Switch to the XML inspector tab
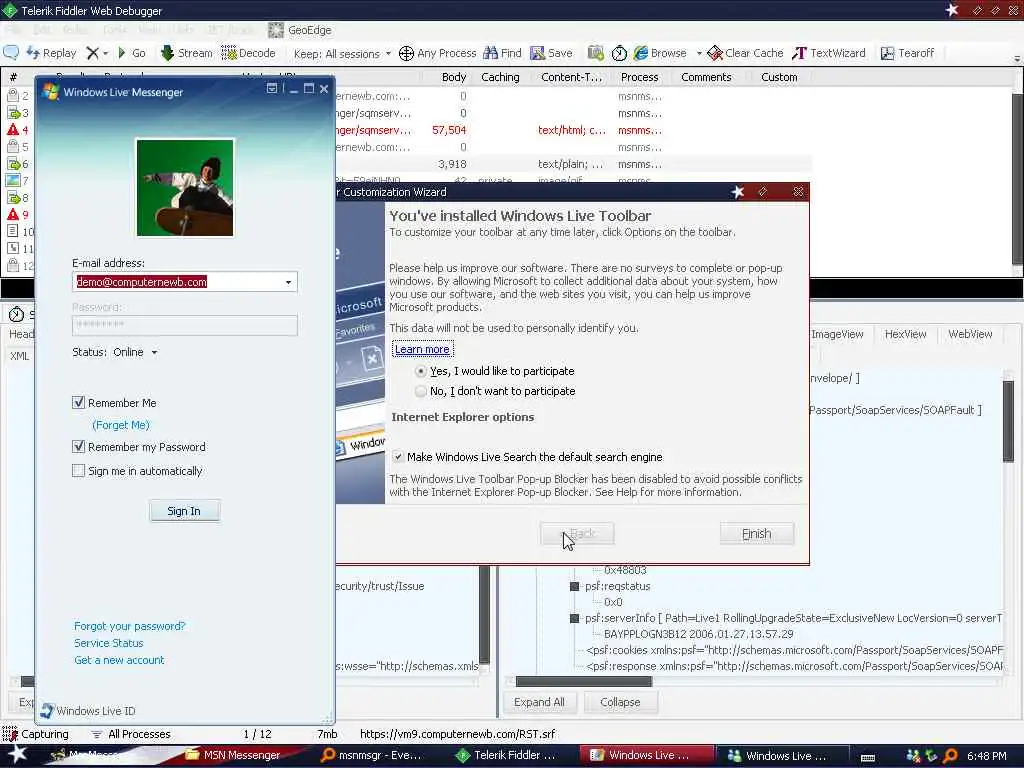 19,356
